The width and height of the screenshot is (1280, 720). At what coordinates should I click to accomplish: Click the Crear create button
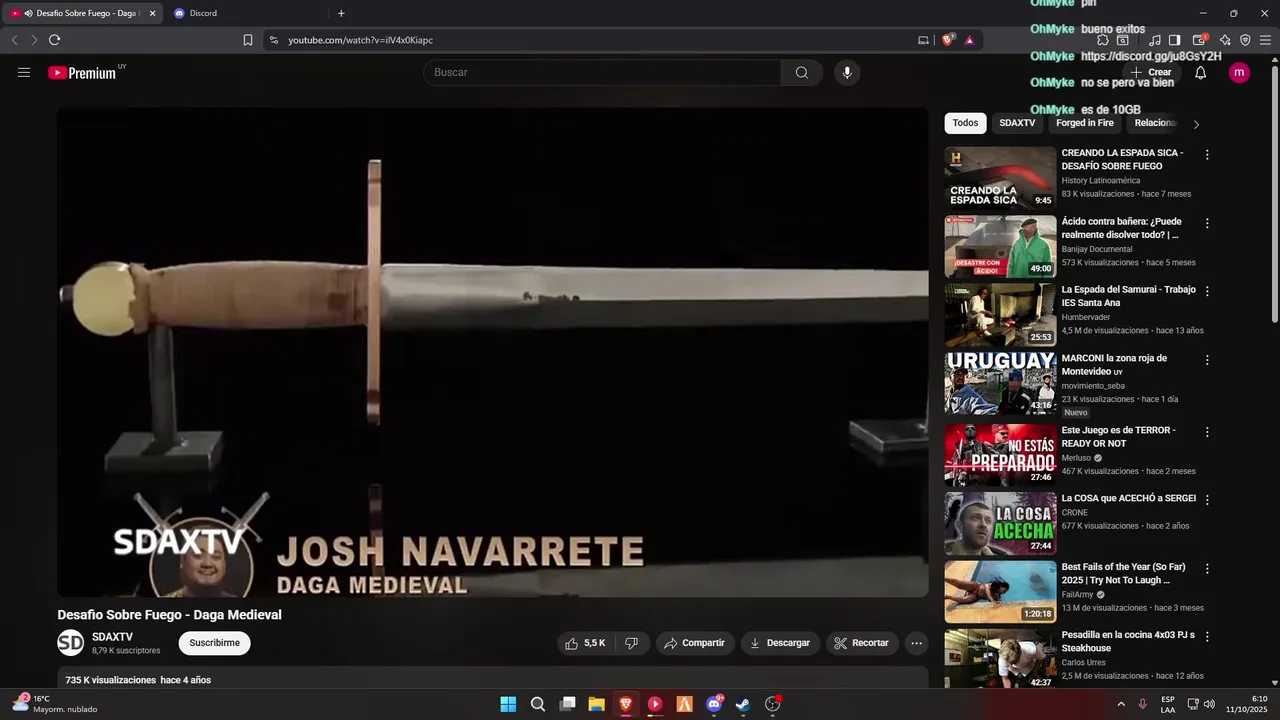pyautogui.click(x=1151, y=73)
